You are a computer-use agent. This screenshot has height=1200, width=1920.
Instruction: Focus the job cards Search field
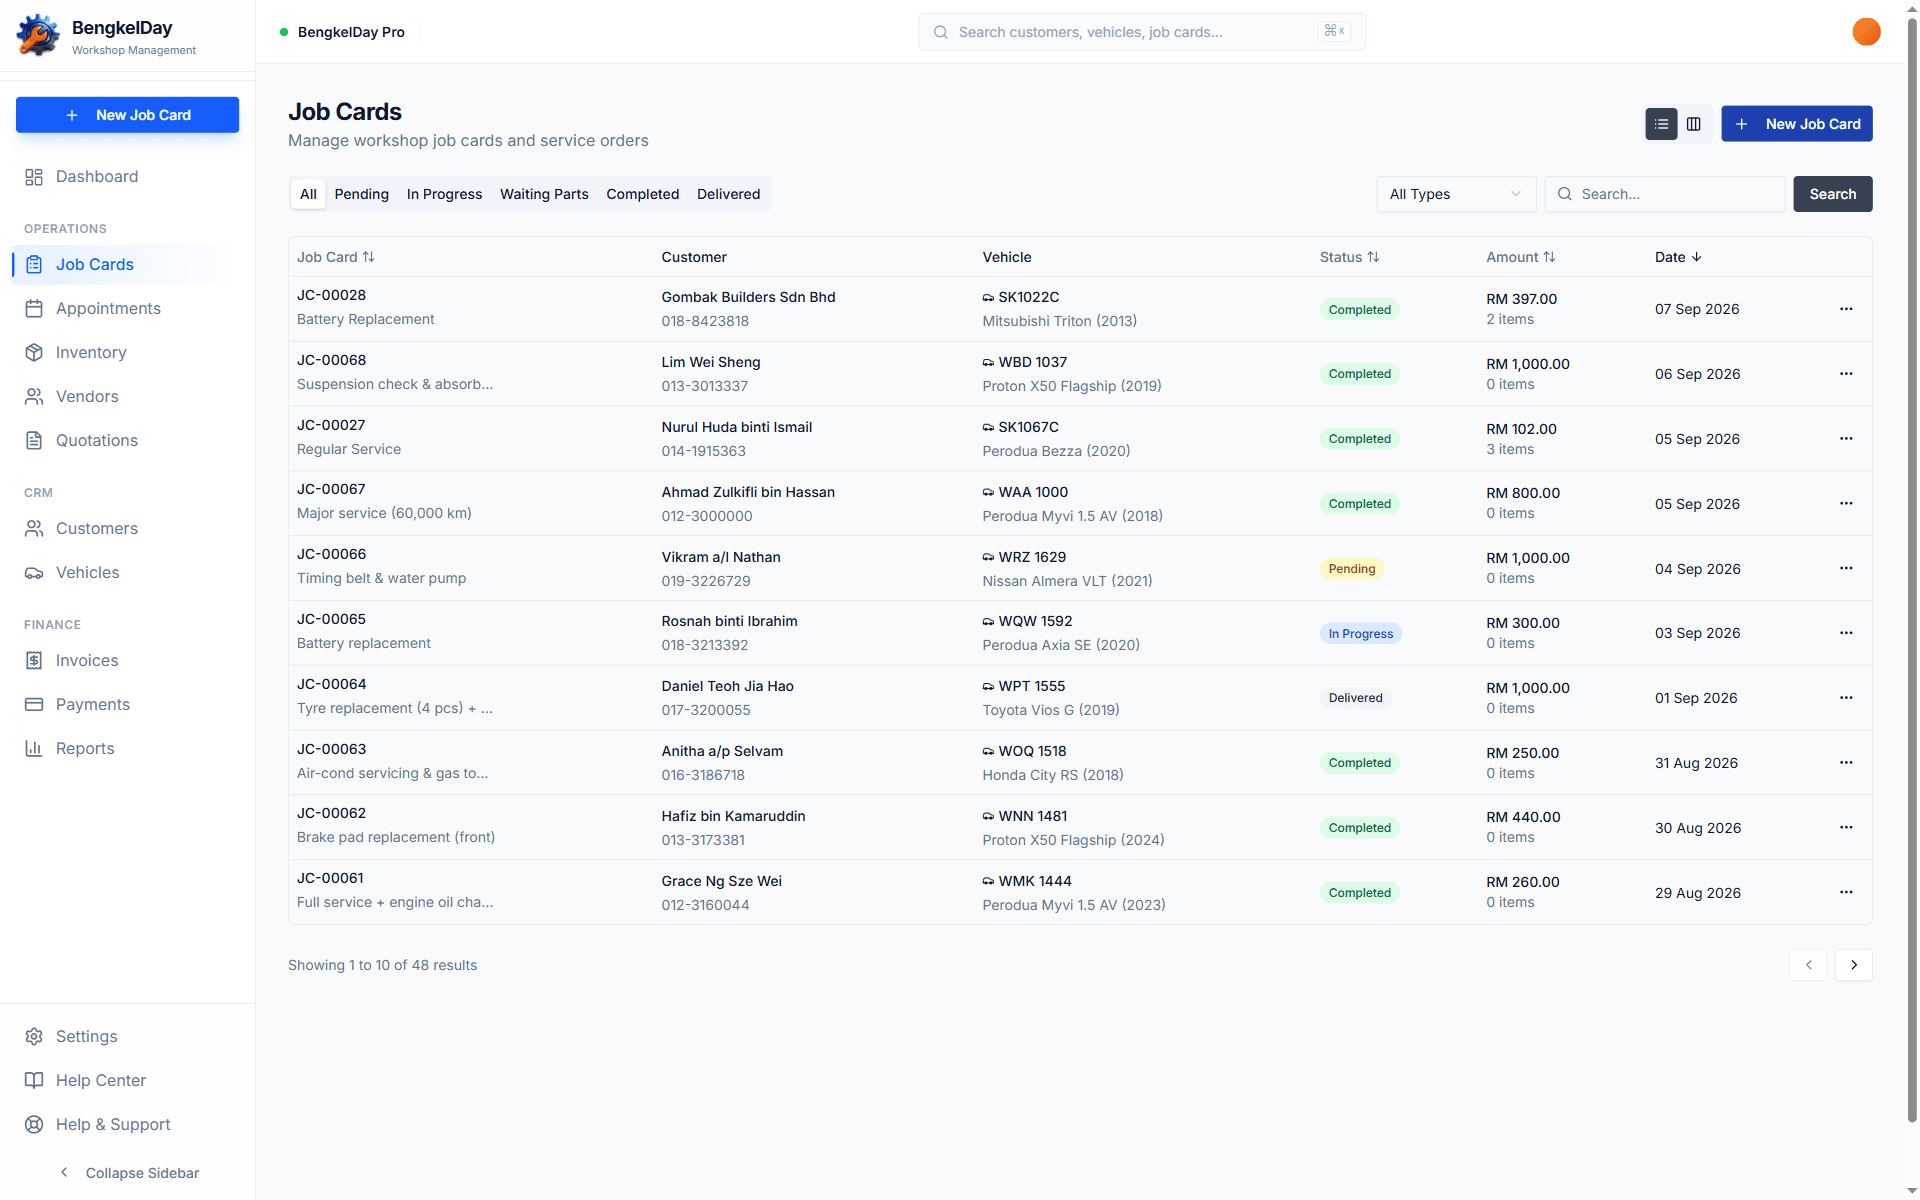click(1665, 194)
